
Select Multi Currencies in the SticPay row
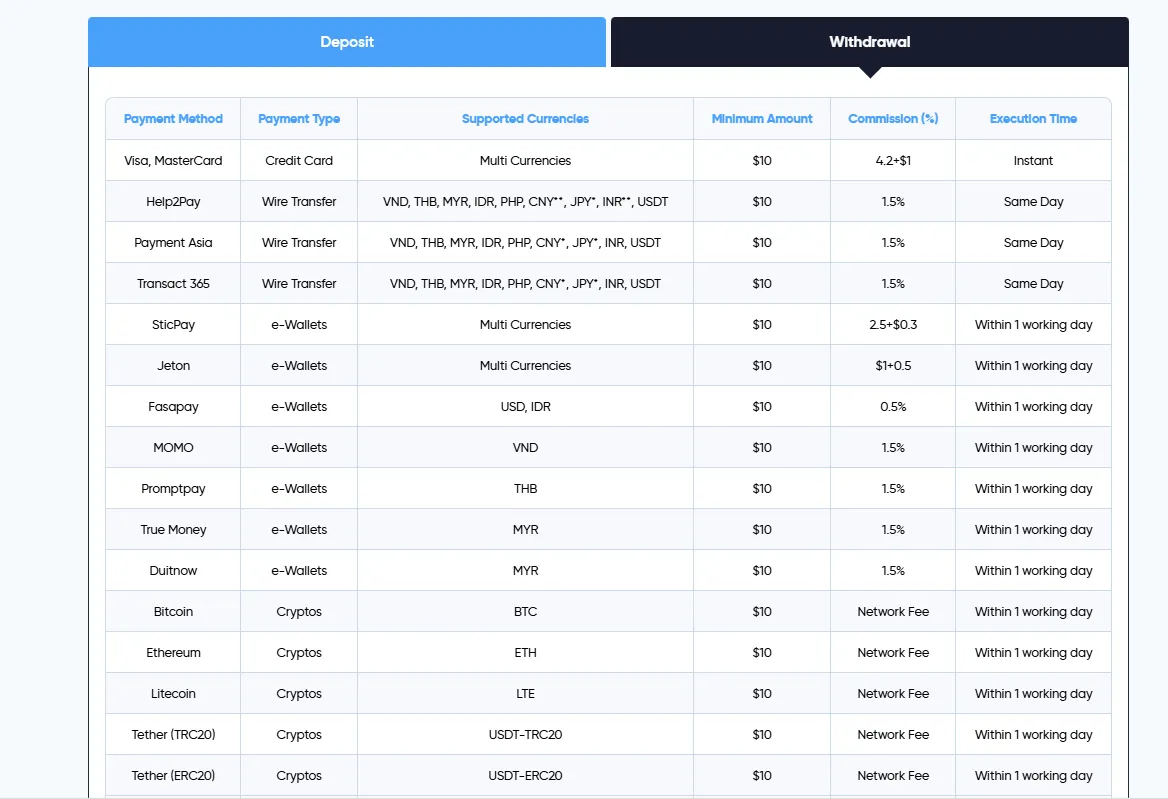(525, 325)
